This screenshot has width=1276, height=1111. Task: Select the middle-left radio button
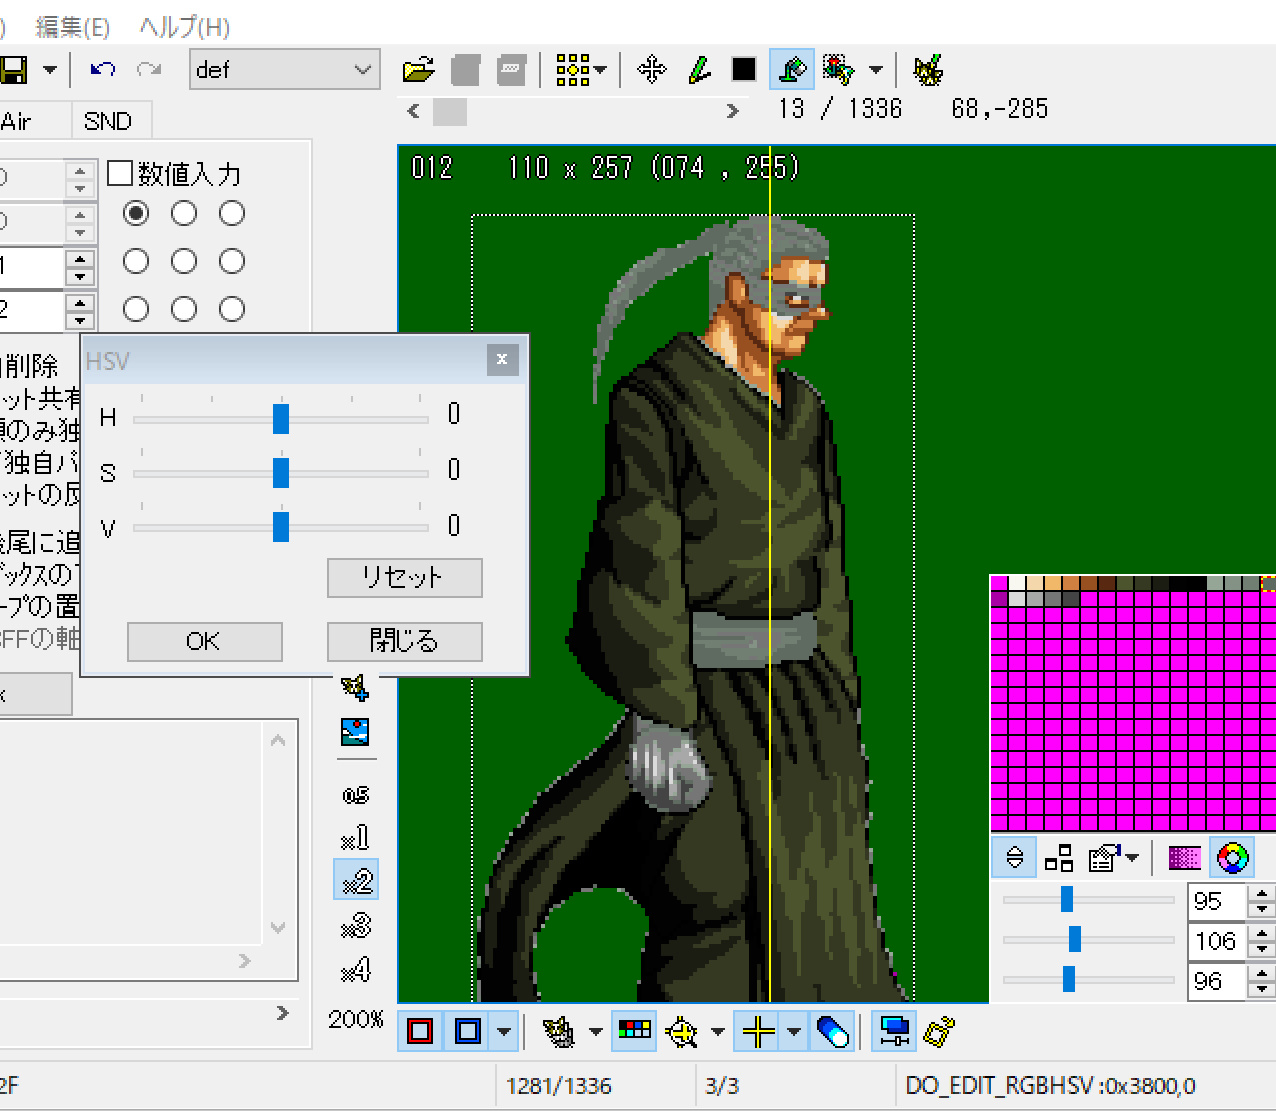click(136, 261)
